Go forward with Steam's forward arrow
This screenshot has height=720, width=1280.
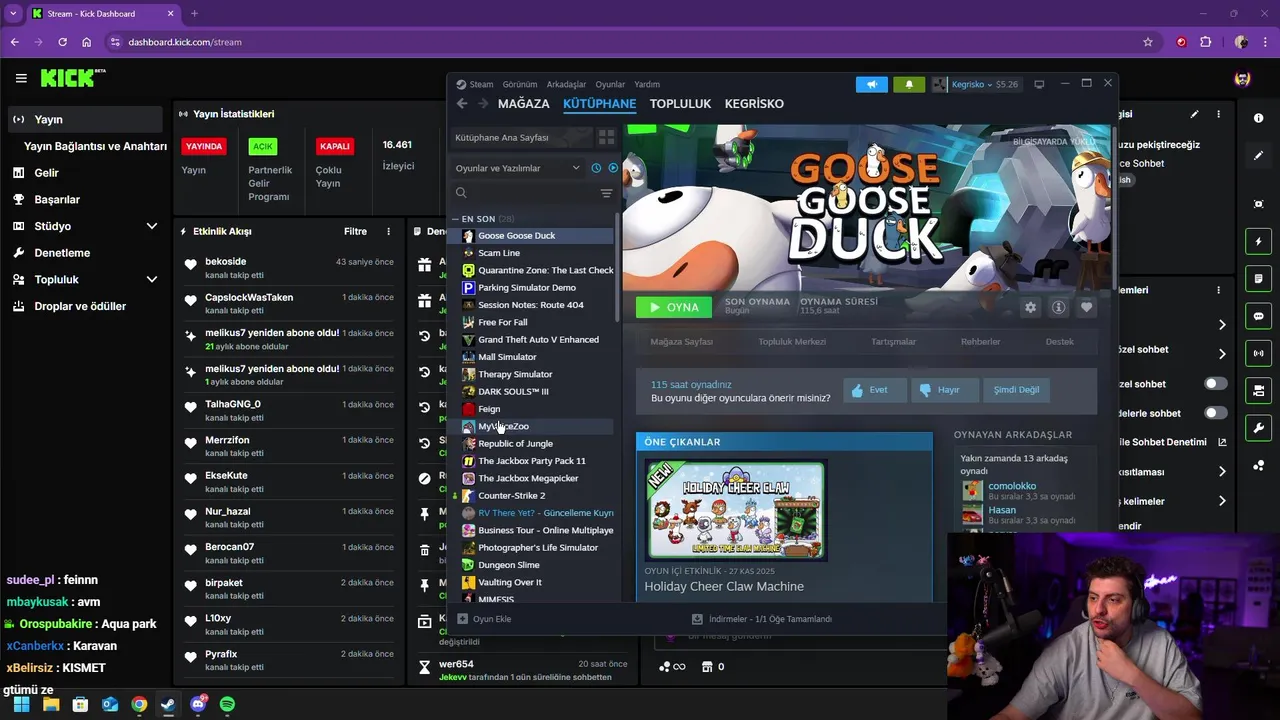tap(483, 104)
